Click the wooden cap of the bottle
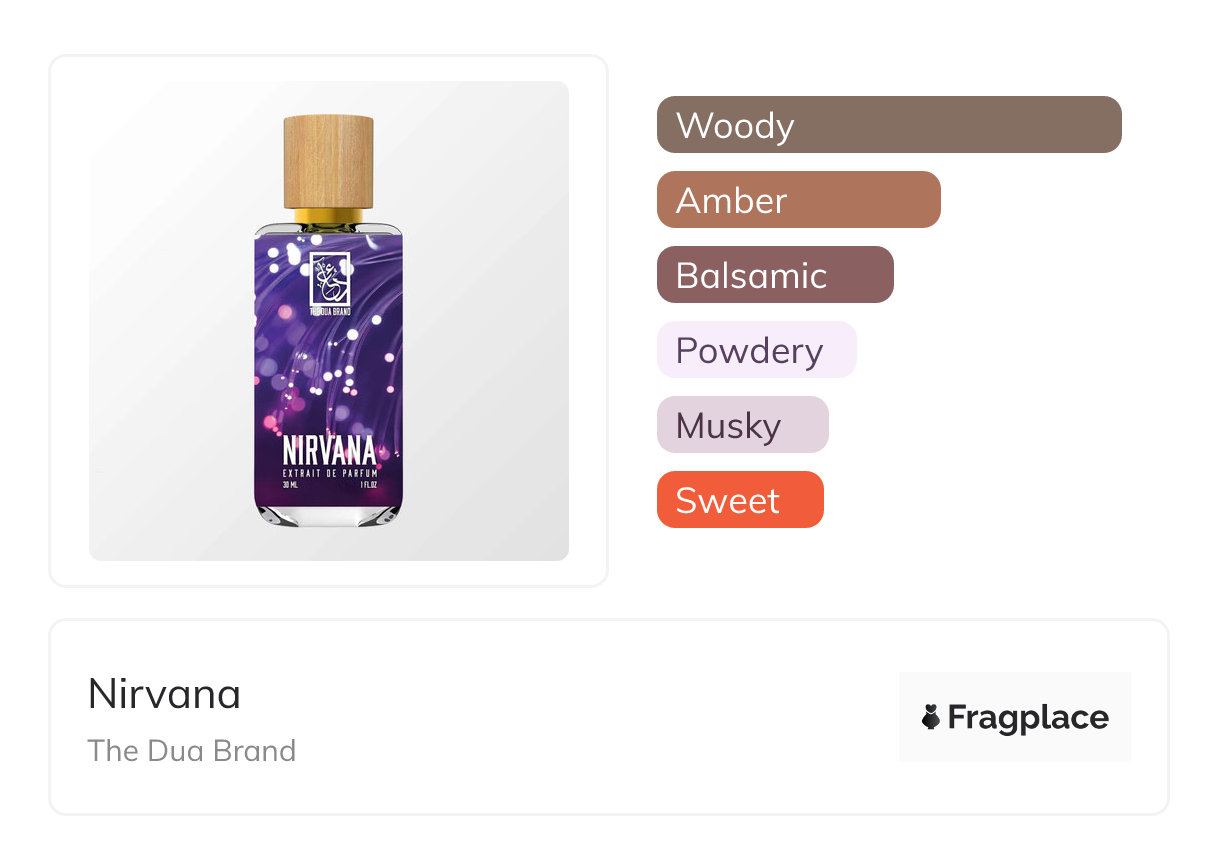Image resolution: width=1218 pixels, height=864 pixels. [x=328, y=160]
